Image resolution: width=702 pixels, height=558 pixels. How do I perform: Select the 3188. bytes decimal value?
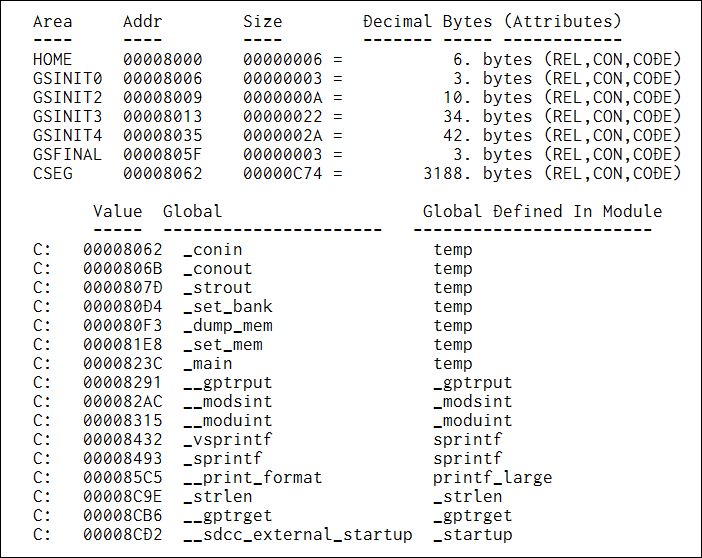[477, 174]
